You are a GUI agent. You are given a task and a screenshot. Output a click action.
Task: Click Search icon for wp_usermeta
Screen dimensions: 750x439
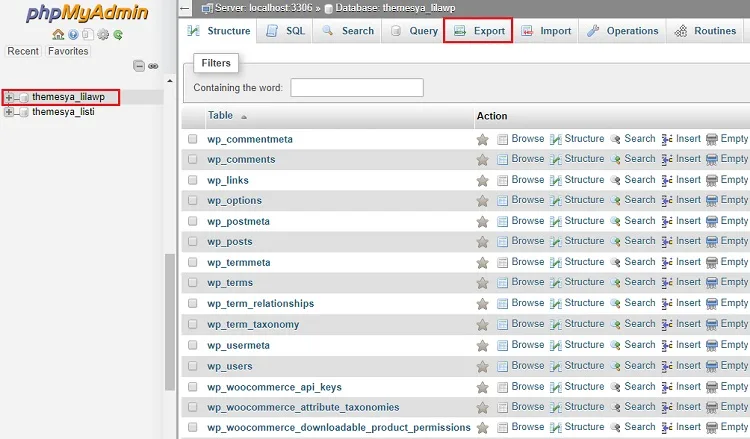click(616, 345)
